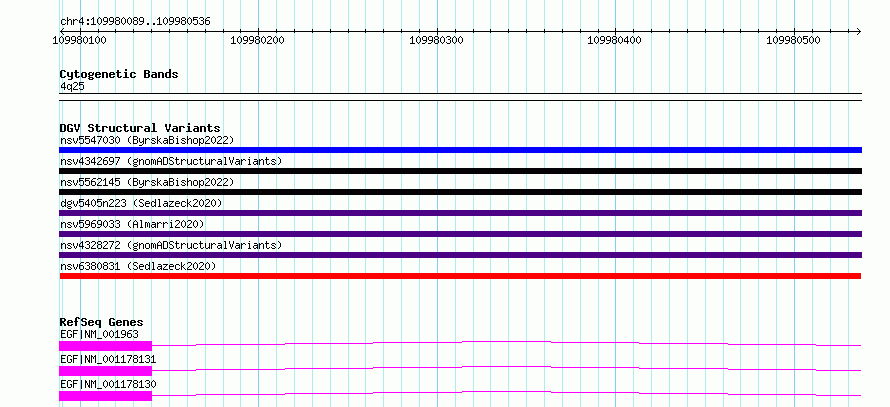Click the purple bar under nsv5969033
The height and width of the screenshot is (407, 890).
[460, 234]
